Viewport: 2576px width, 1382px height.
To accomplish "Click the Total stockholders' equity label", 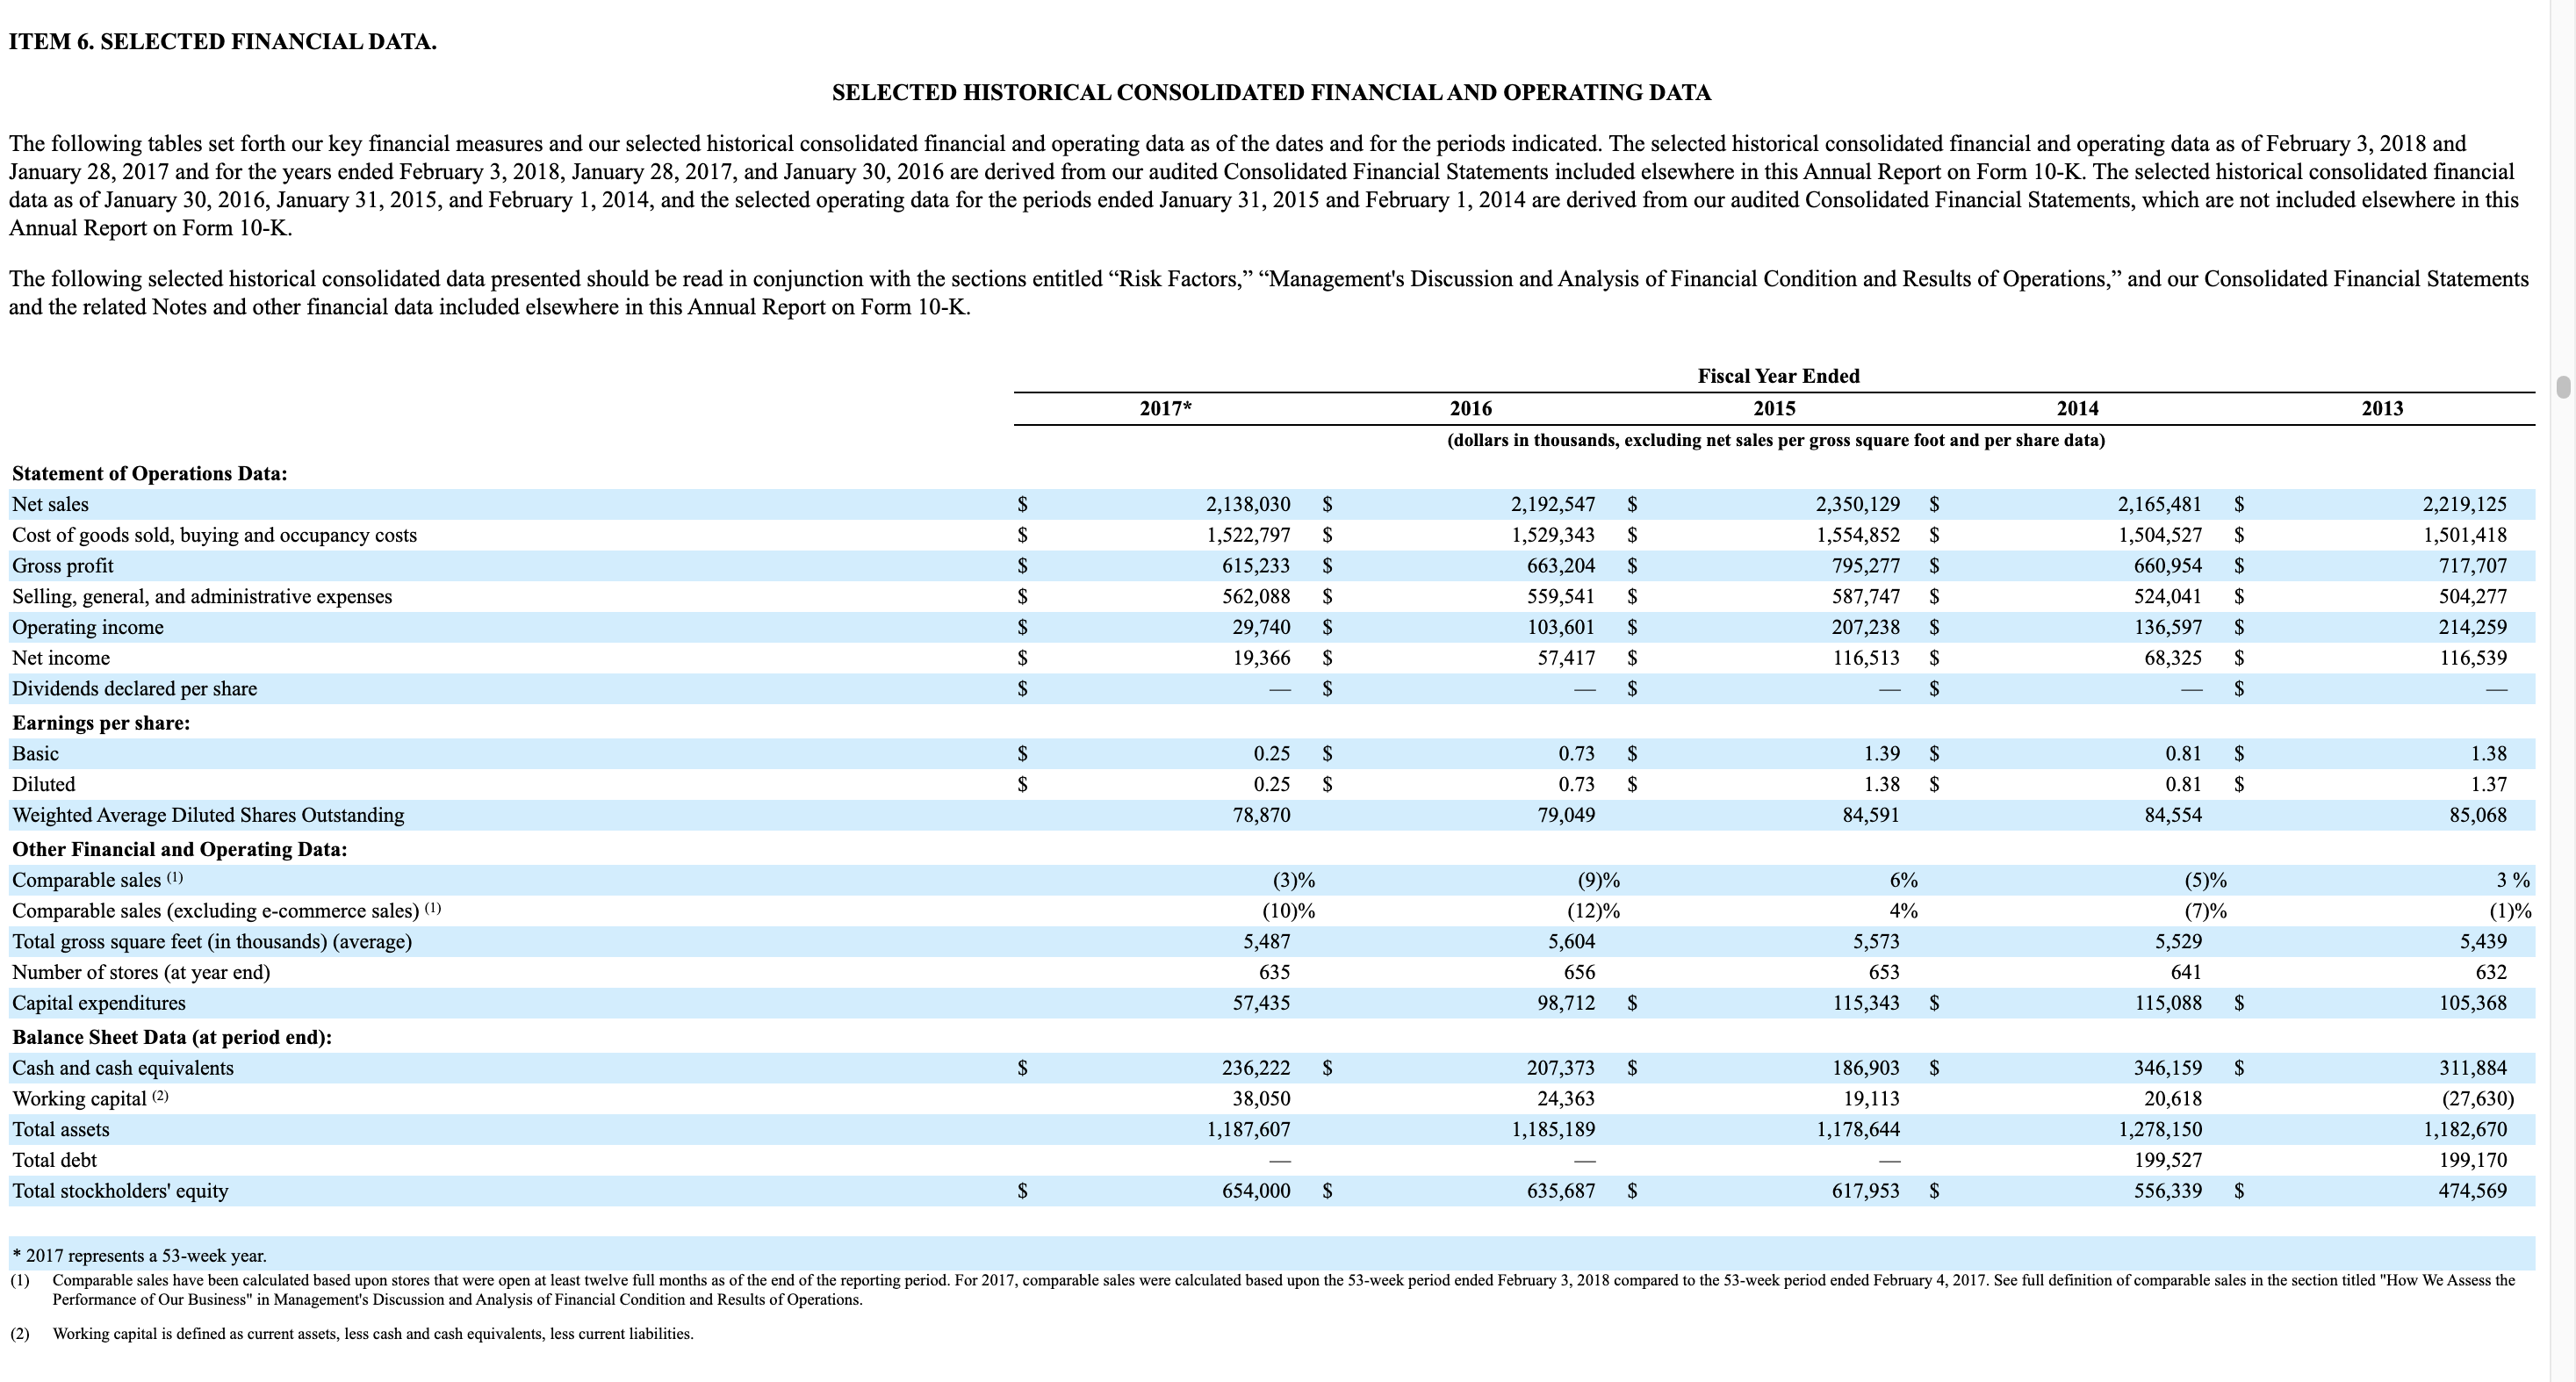I will point(120,1191).
